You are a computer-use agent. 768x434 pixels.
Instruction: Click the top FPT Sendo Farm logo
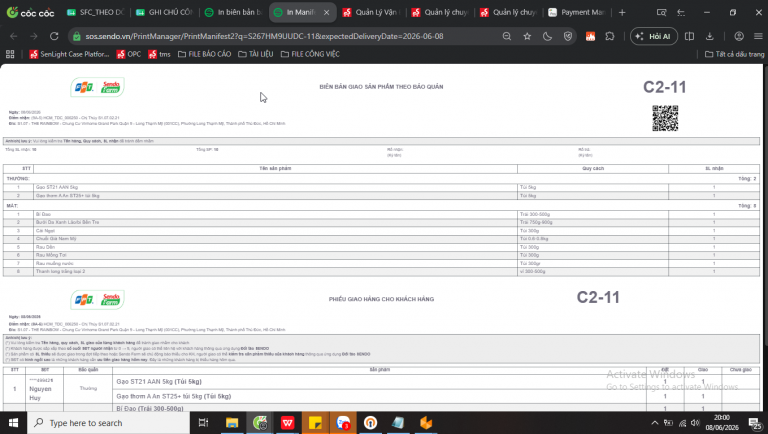tap(97, 87)
